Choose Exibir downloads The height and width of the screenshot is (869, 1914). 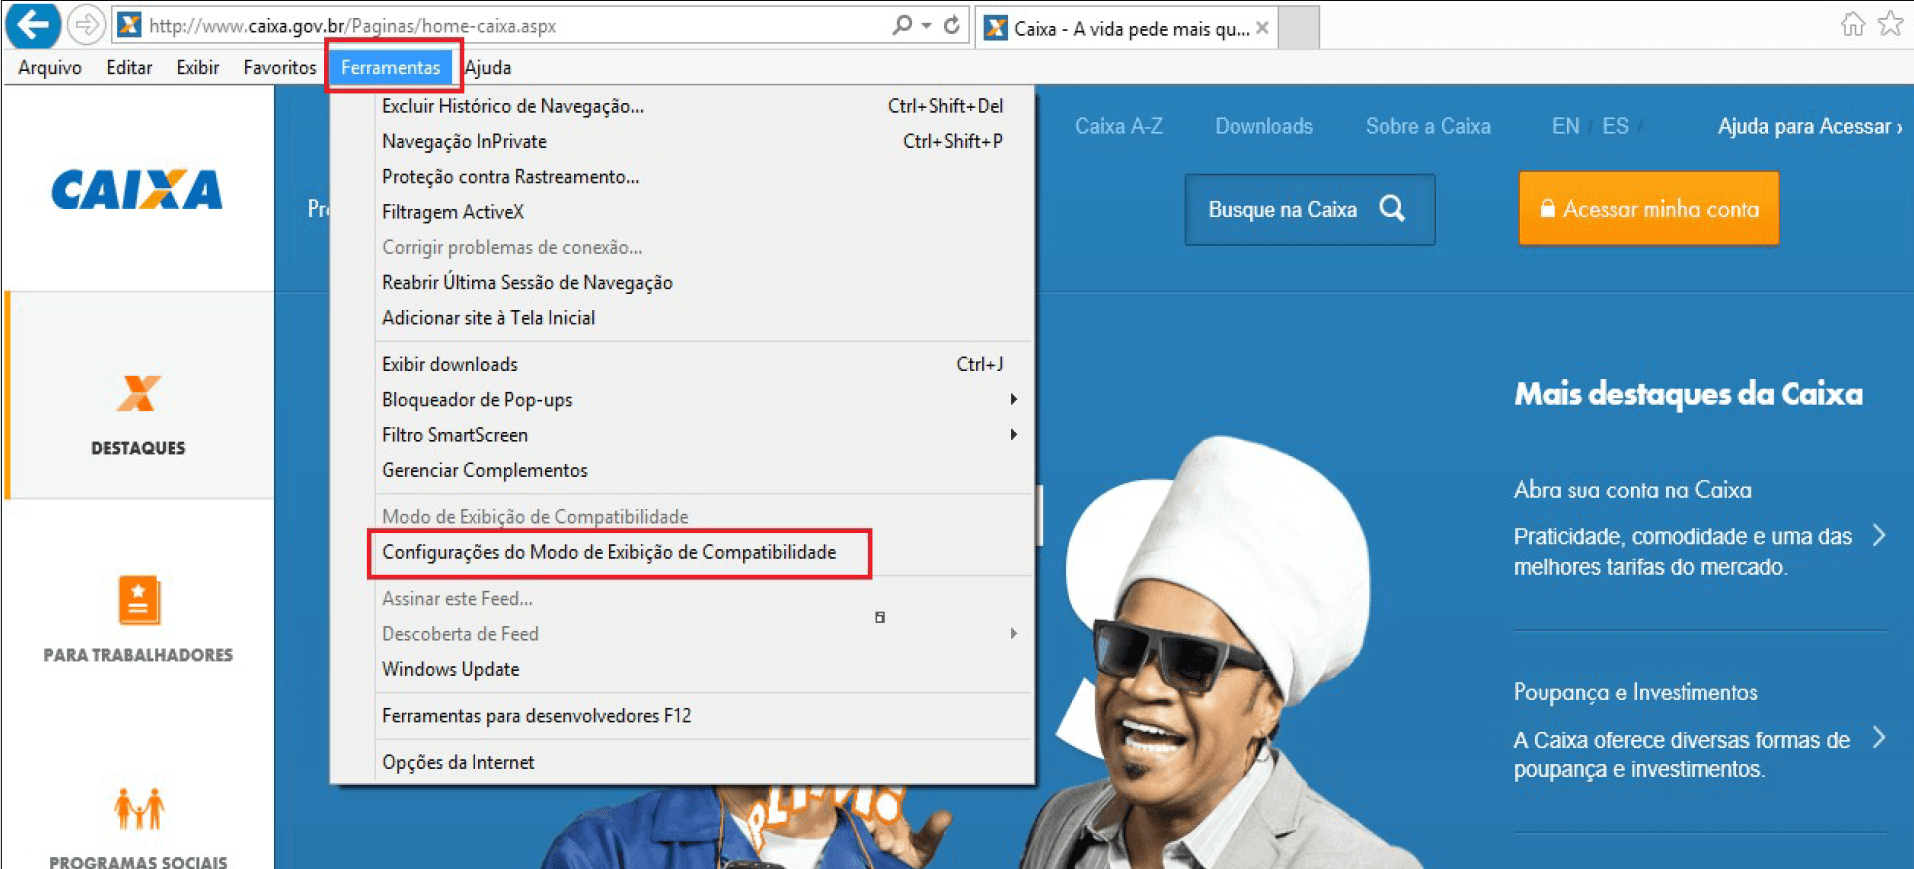tap(693, 364)
